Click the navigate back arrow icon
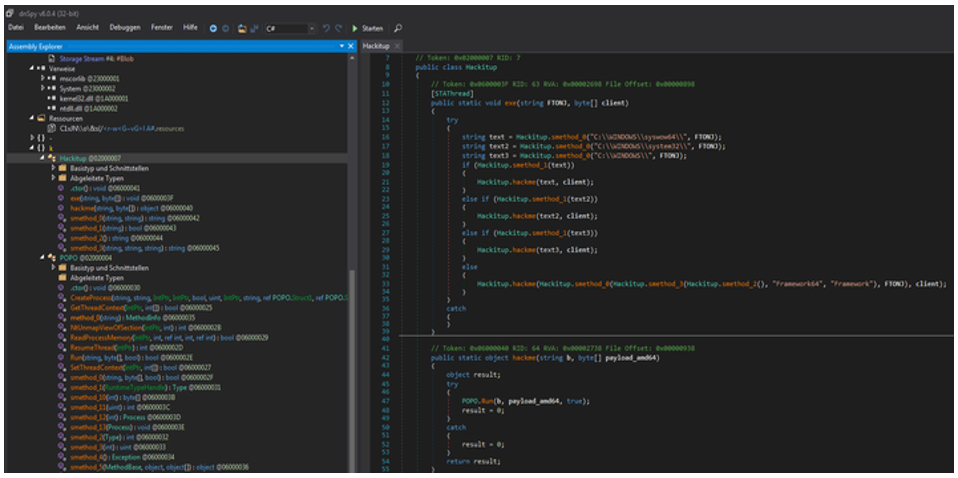Image resolution: width=958 pixels, height=478 pixels. [x=213, y=28]
